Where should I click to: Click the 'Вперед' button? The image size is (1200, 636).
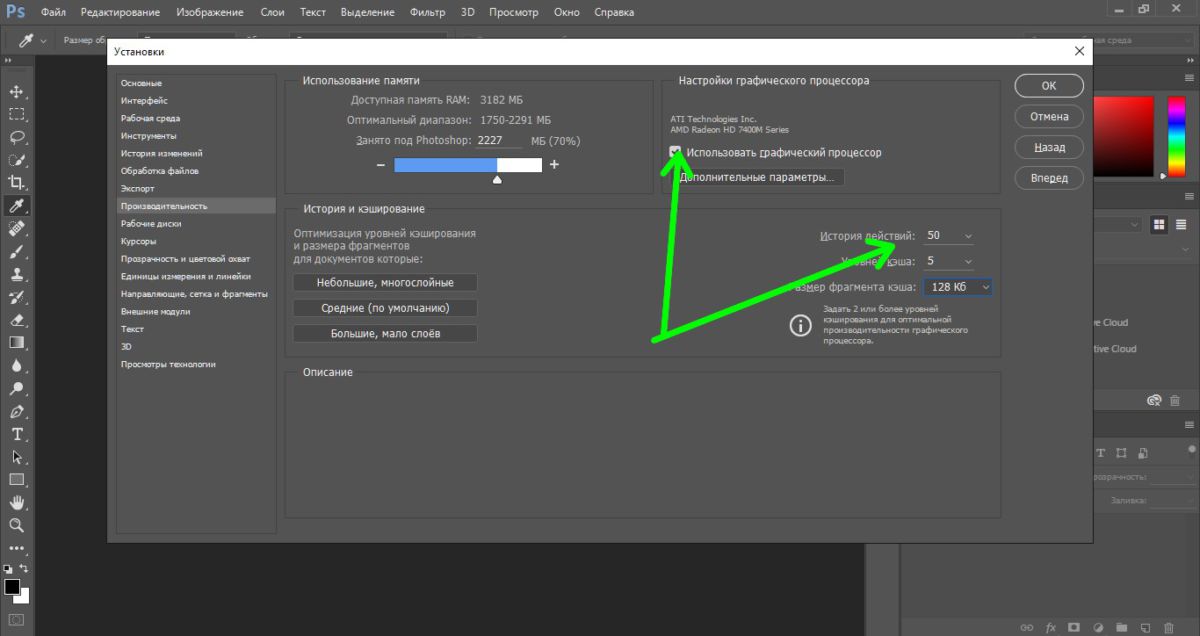1048,178
